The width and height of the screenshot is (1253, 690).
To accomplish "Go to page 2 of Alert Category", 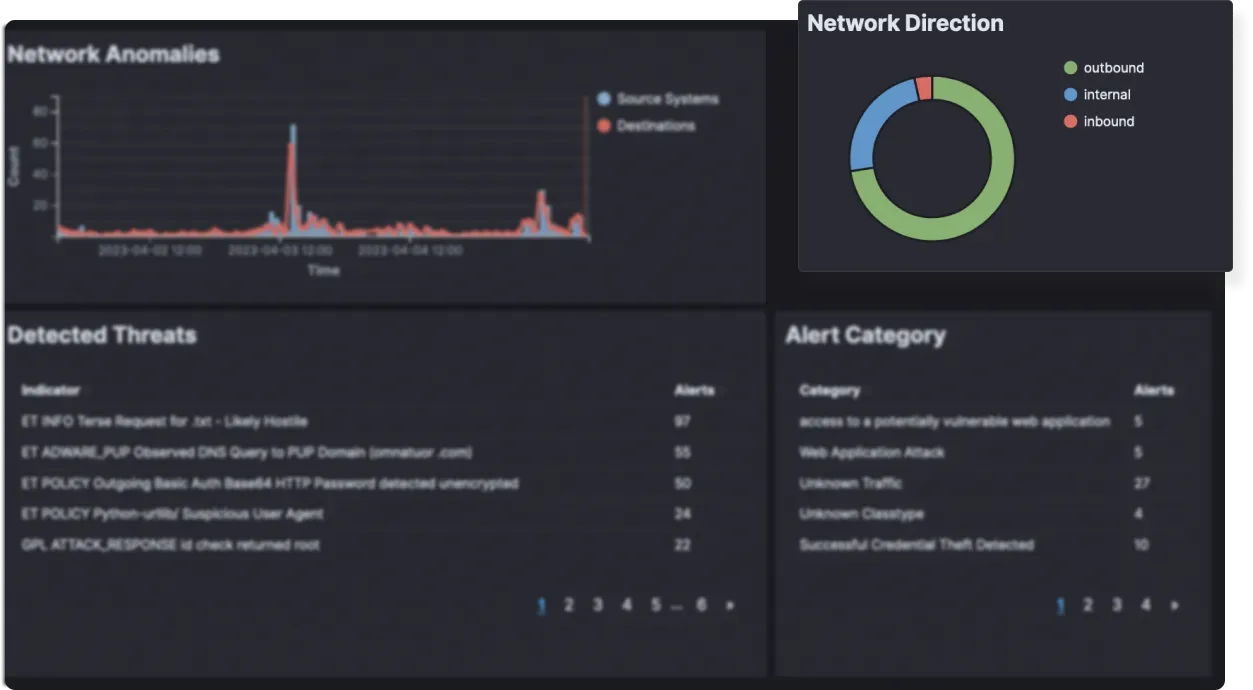I will click(1087, 605).
